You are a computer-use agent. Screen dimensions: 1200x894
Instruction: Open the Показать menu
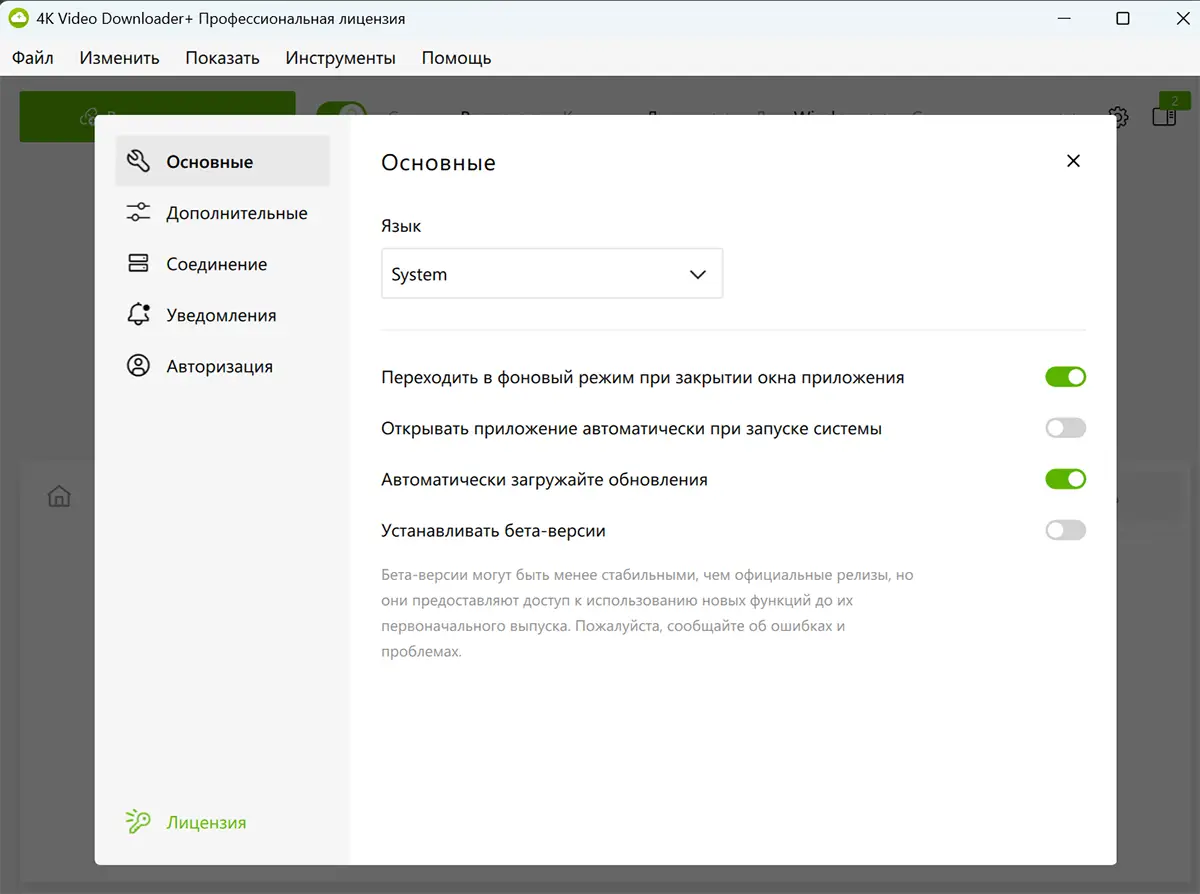[x=222, y=57]
